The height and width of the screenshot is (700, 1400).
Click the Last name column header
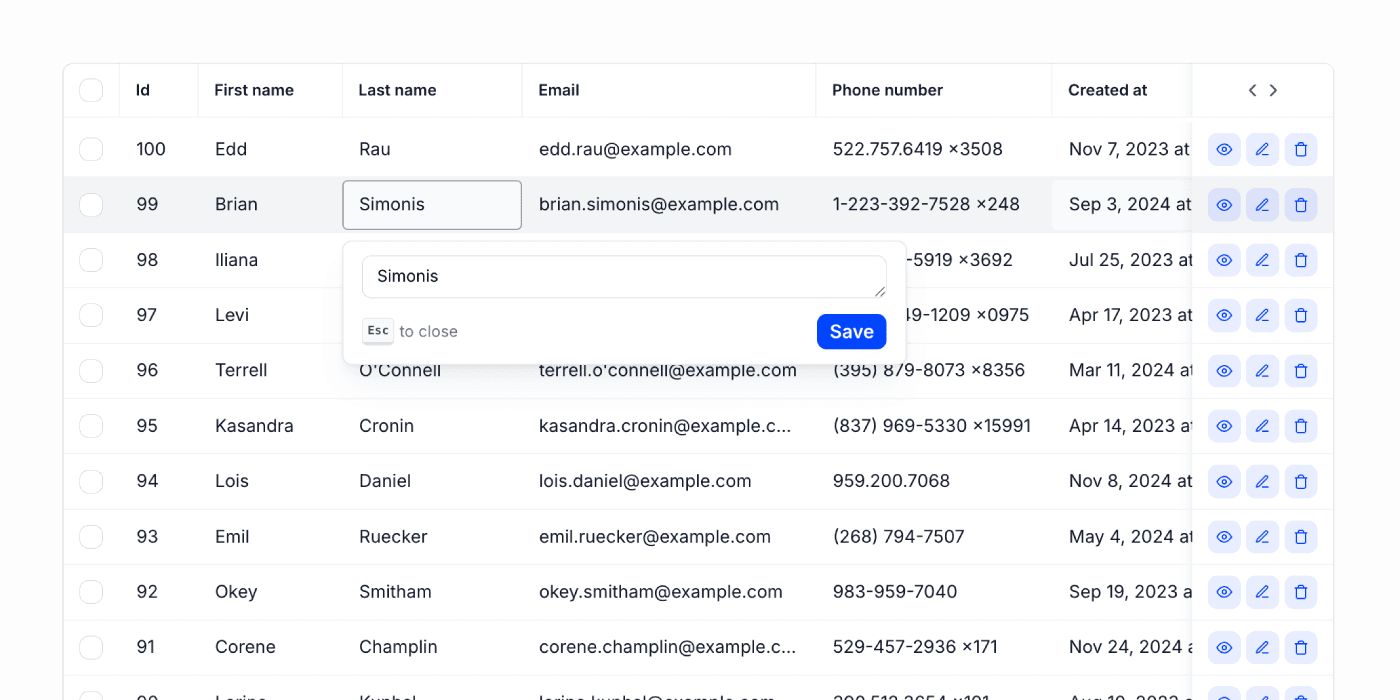[x=432, y=90]
